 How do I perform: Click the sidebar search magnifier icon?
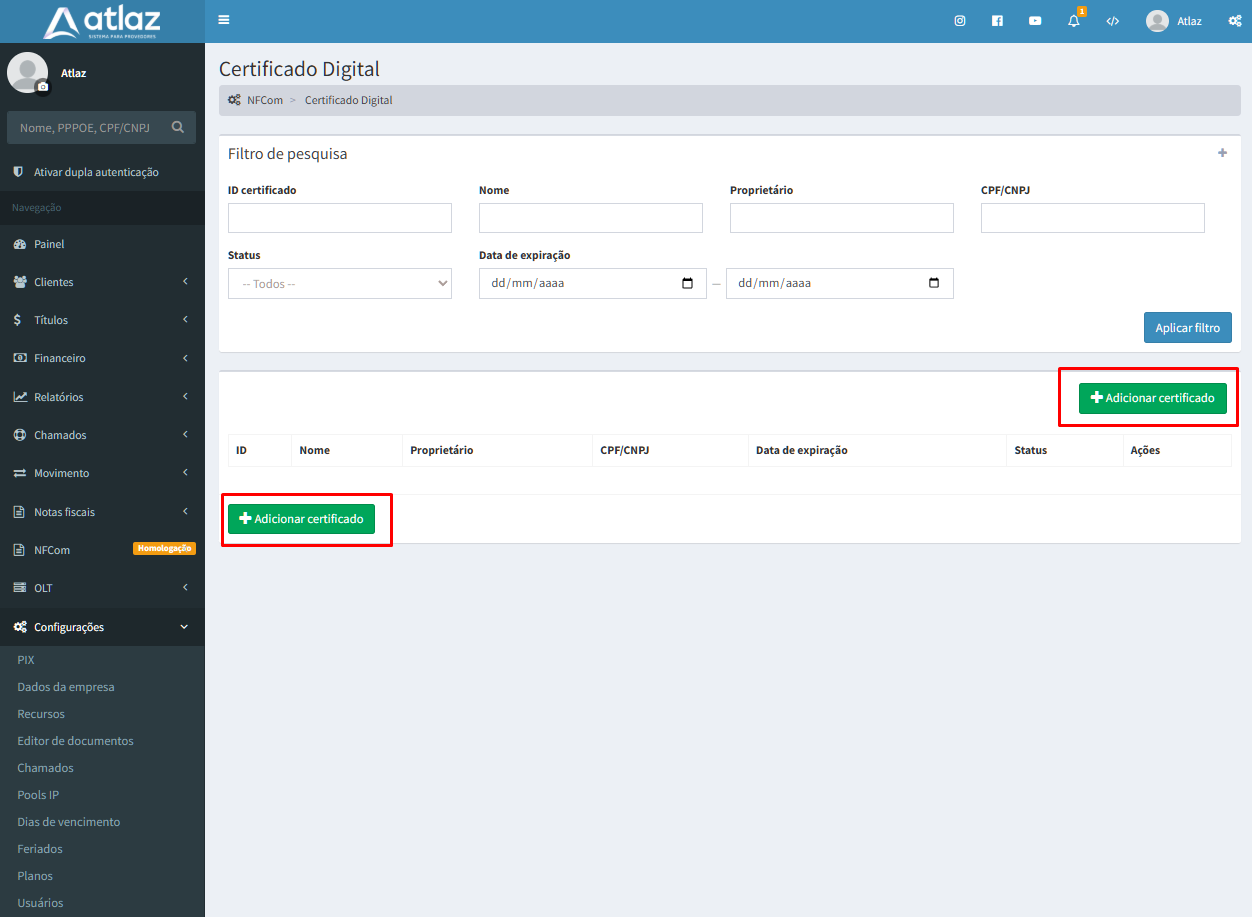(x=178, y=127)
